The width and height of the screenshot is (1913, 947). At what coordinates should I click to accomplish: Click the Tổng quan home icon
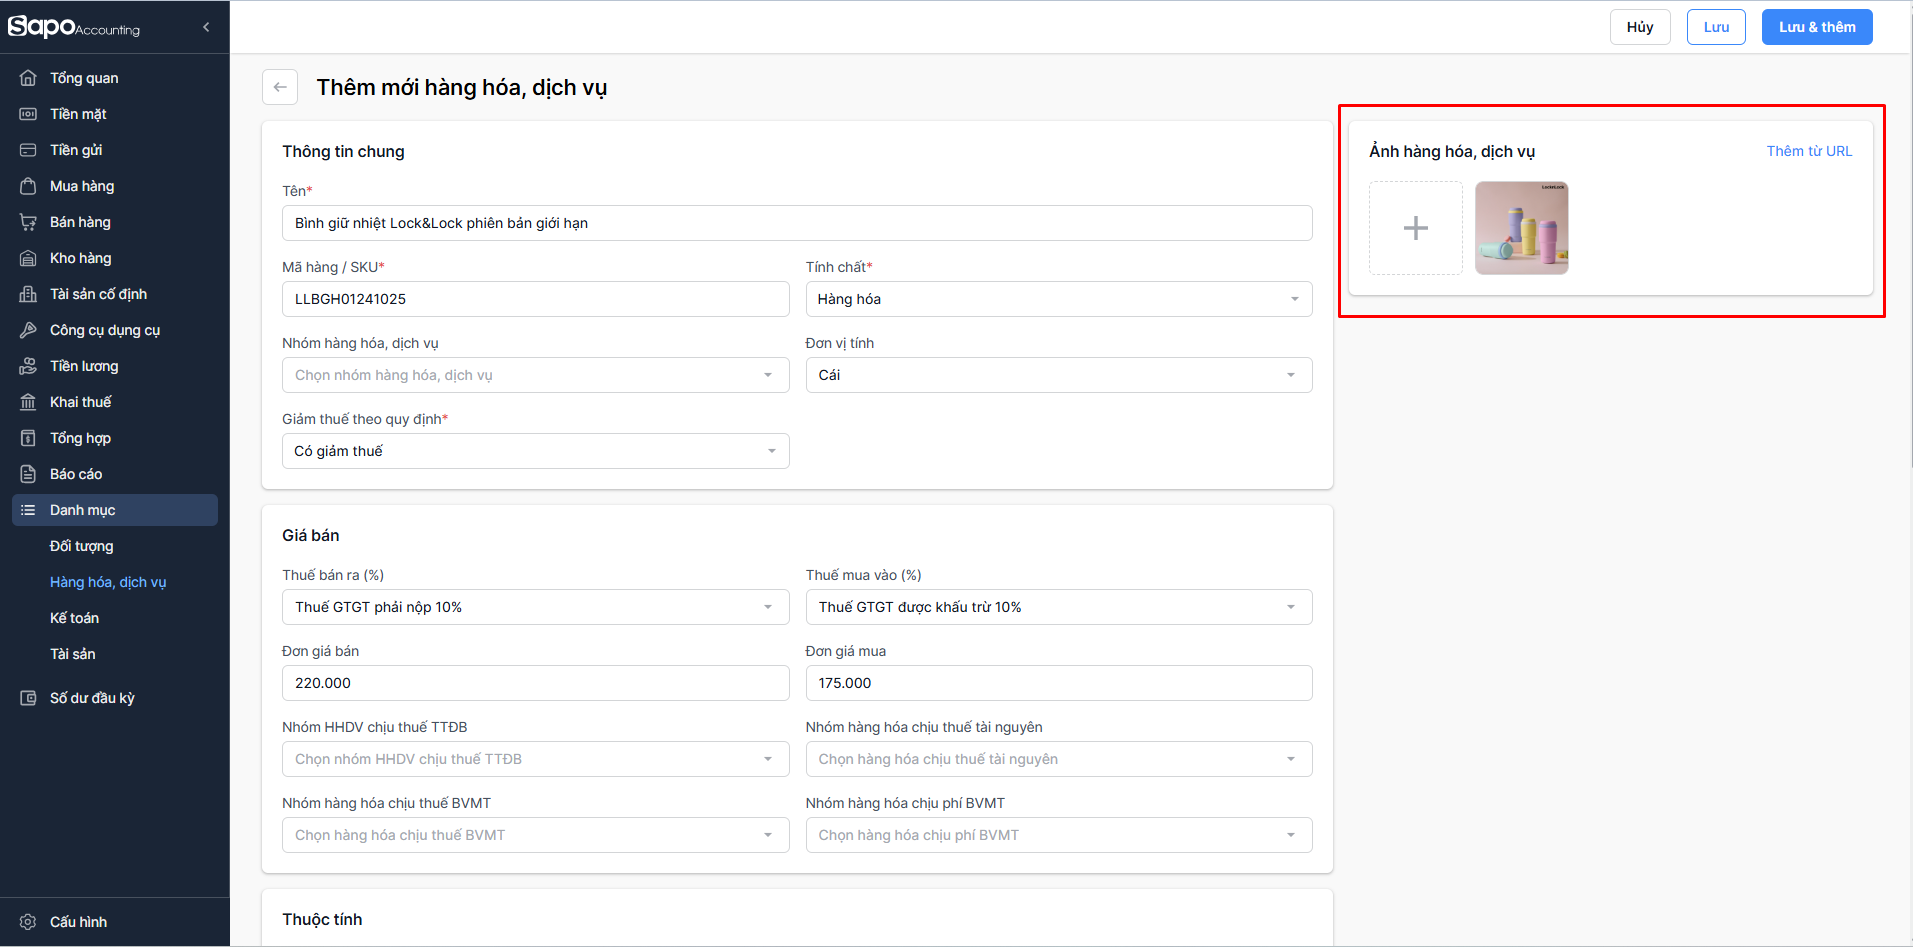(x=28, y=78)
